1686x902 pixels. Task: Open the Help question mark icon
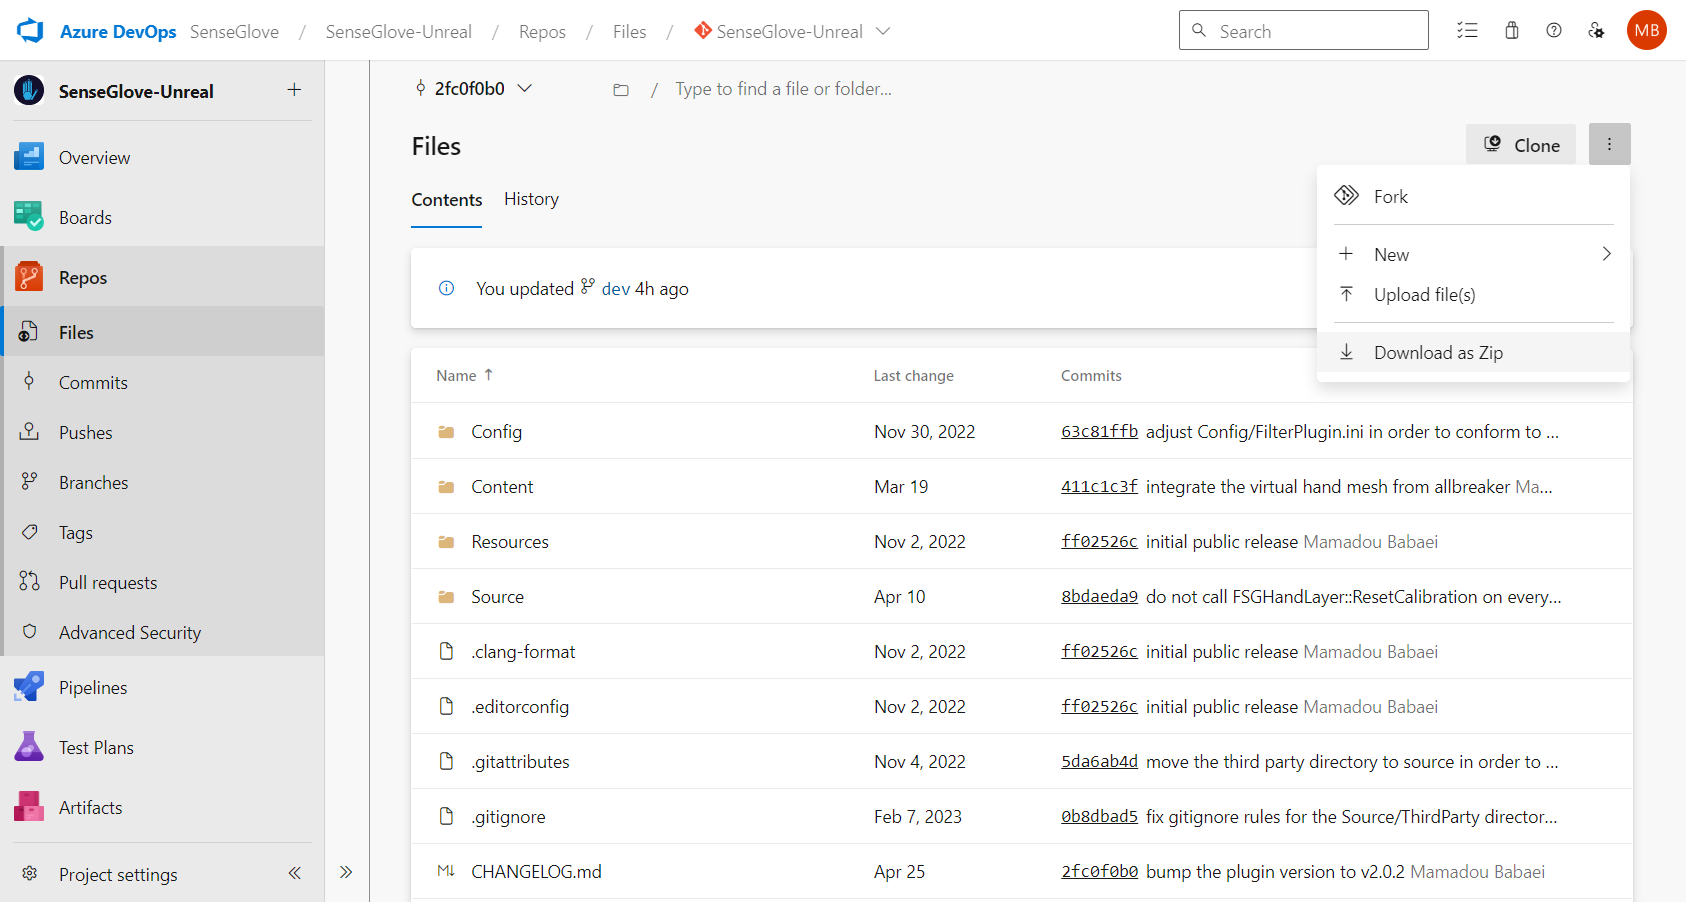[1553, 30]
